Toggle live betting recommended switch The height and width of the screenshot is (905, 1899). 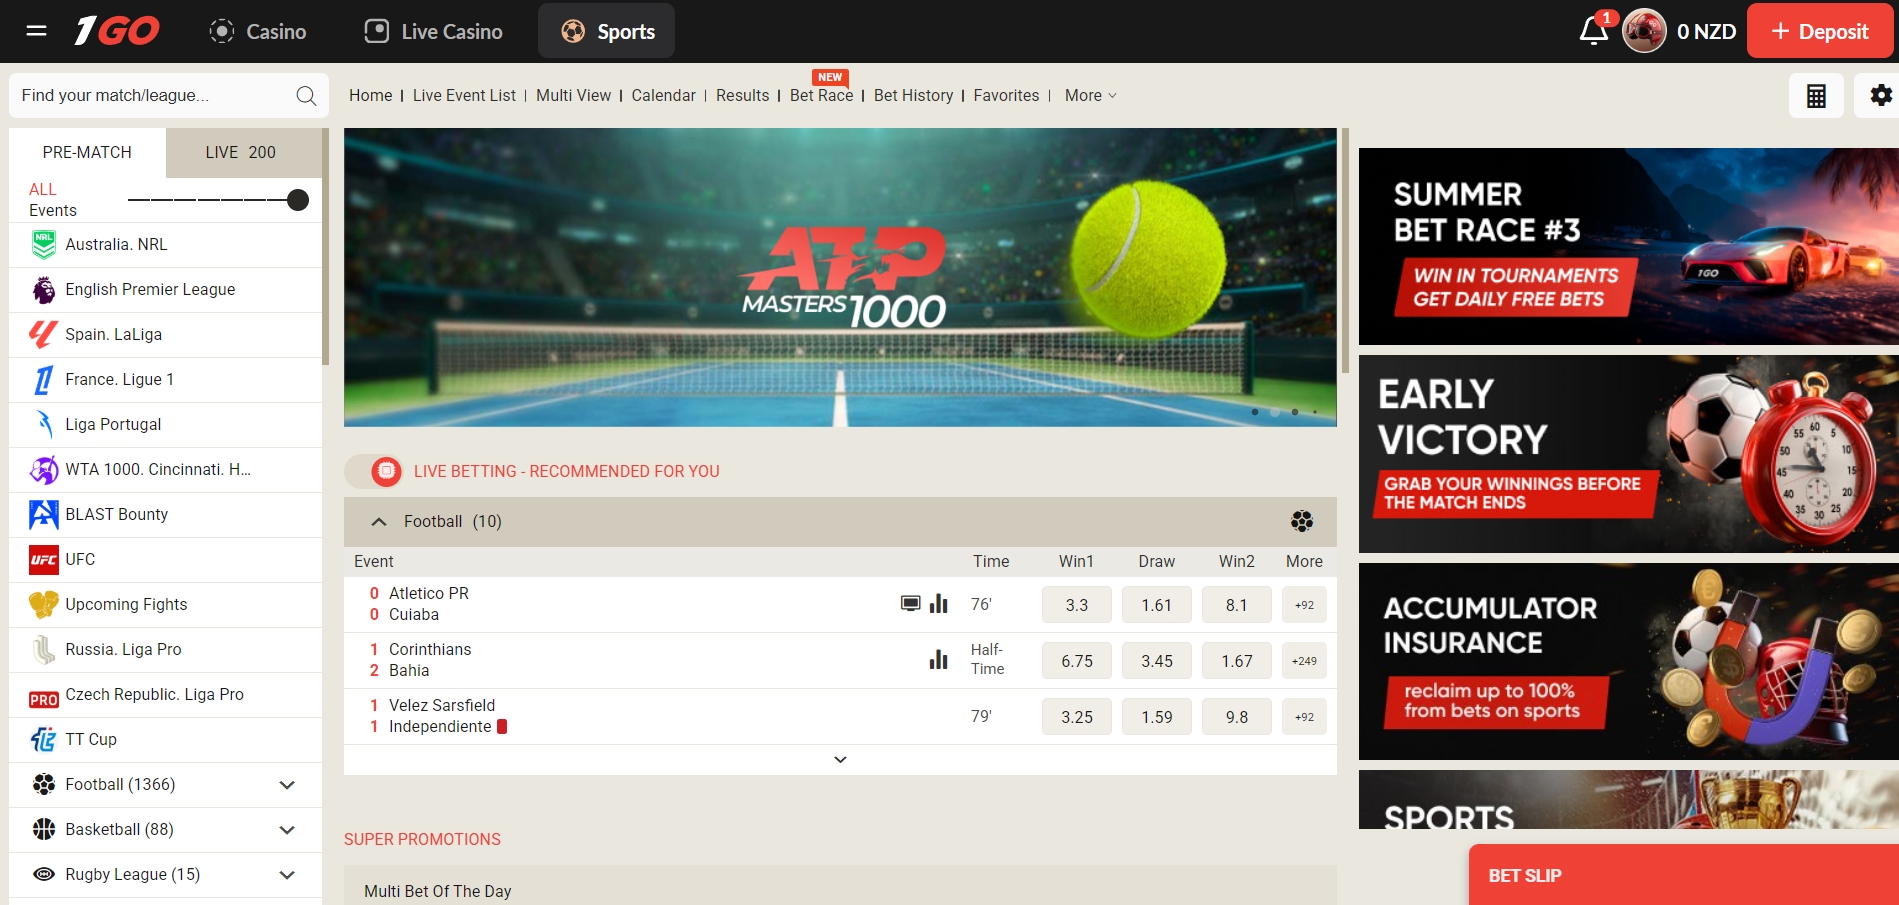click(374, 471)
